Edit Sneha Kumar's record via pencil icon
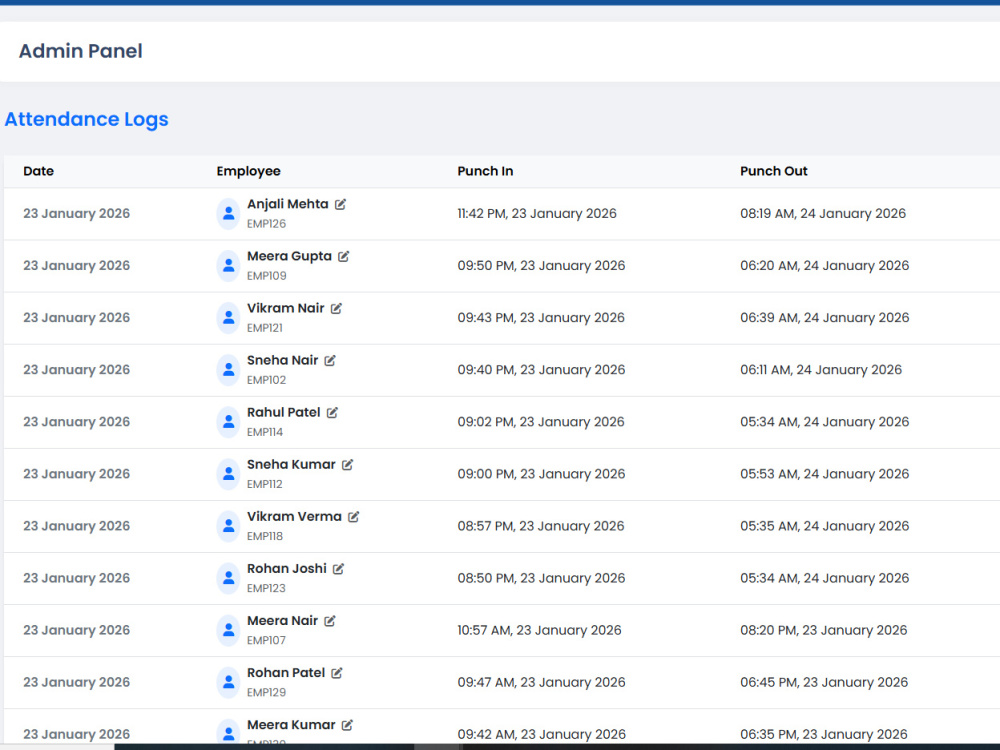This screenshot has height=750, width=1000. point(348,465)
